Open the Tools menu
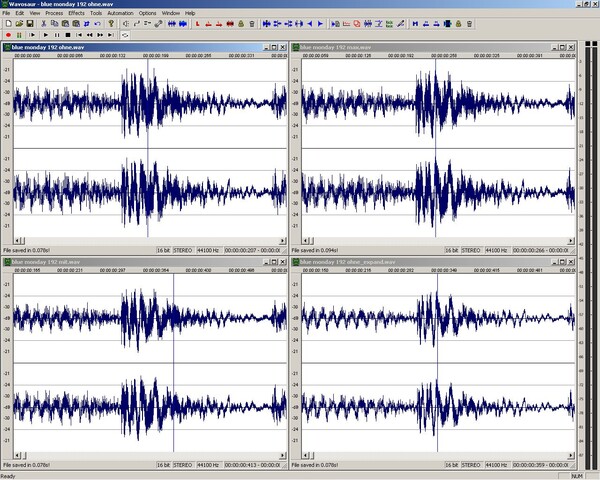Viewport: 600px width, 480px height. 96,13
